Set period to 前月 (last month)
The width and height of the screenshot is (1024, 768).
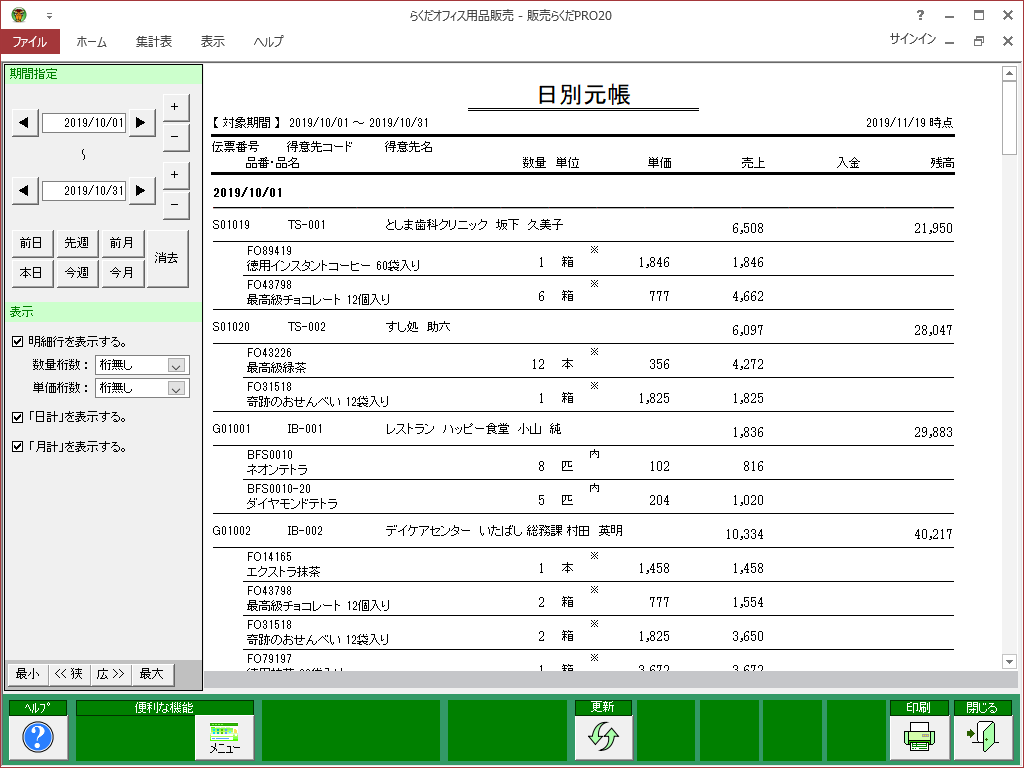tap(121, 243)
